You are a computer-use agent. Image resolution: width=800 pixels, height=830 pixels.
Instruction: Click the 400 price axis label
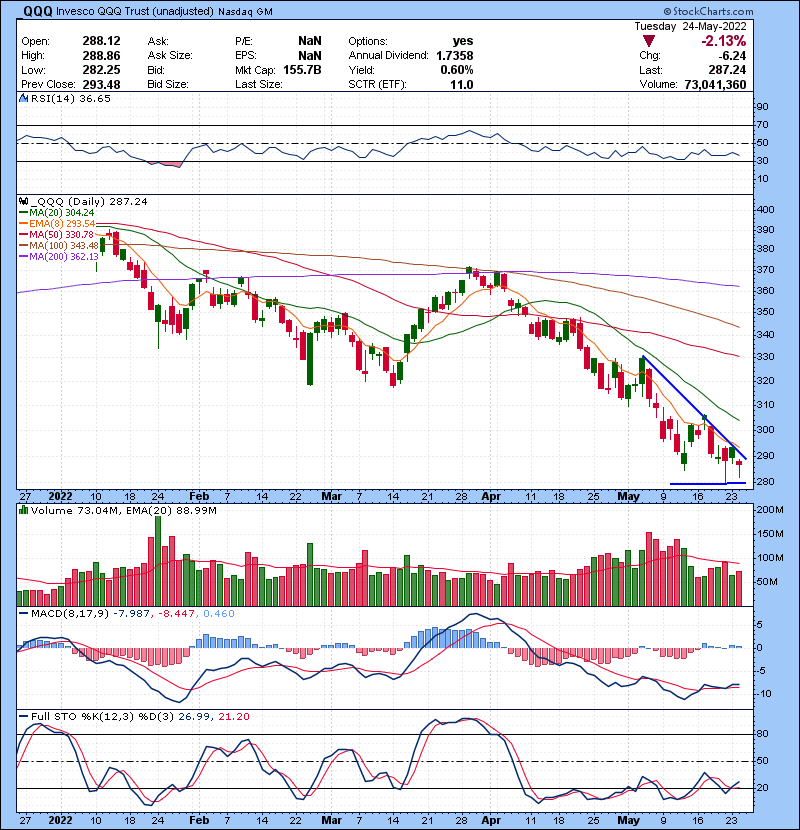point(766,209)
